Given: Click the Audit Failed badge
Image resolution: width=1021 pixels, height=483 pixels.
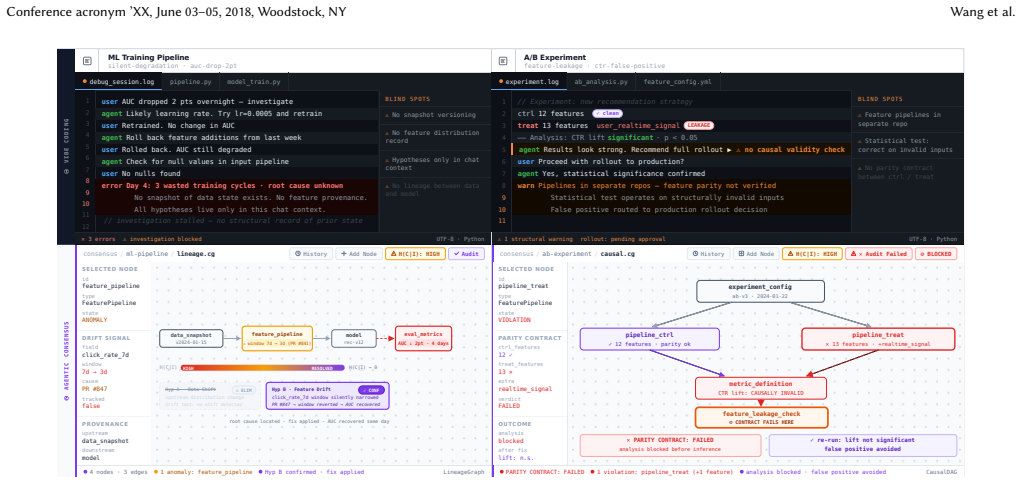Looking at the screenshot, I should click(x=878, y=254).
